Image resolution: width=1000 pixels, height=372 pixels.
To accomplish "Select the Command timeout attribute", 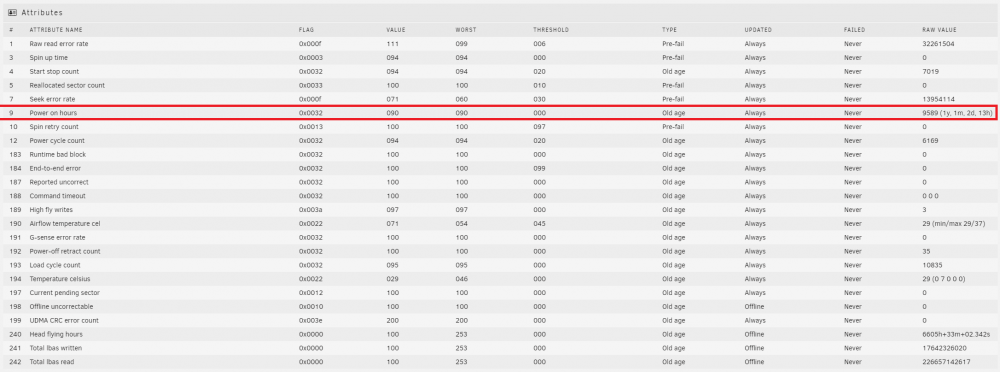I will 57,196.
